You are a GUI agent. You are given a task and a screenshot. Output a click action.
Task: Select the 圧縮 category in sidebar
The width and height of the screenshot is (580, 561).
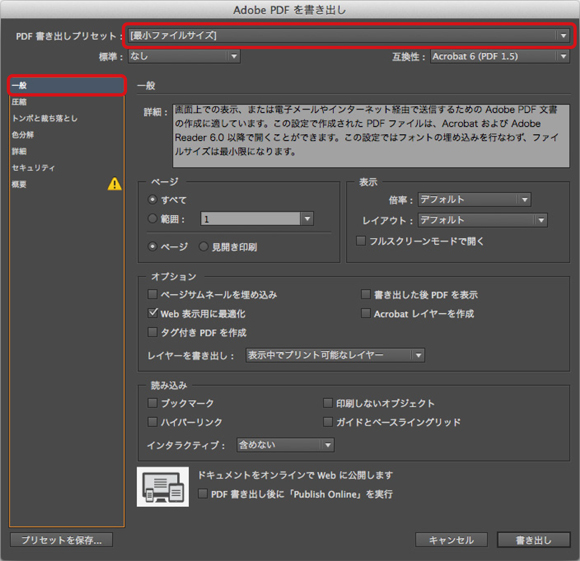tap(67, 102)
